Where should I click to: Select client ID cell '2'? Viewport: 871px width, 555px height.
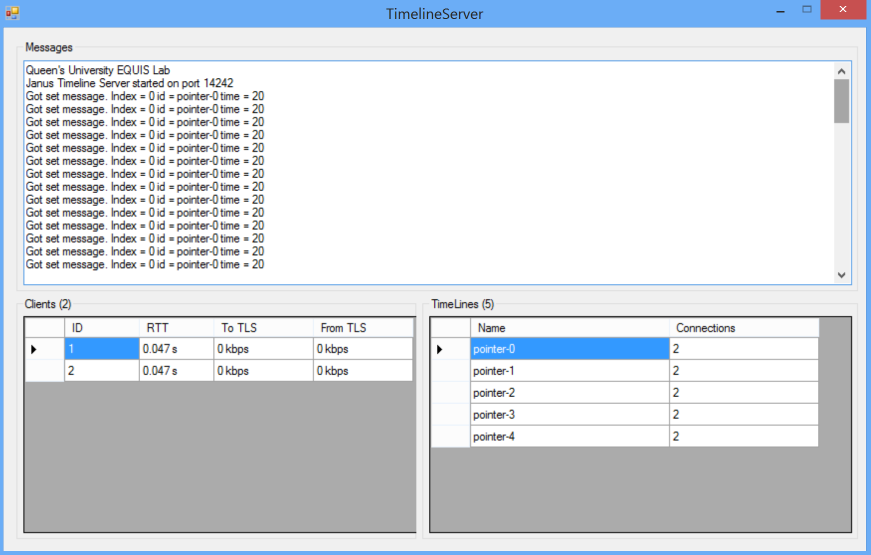pos(102,371)
